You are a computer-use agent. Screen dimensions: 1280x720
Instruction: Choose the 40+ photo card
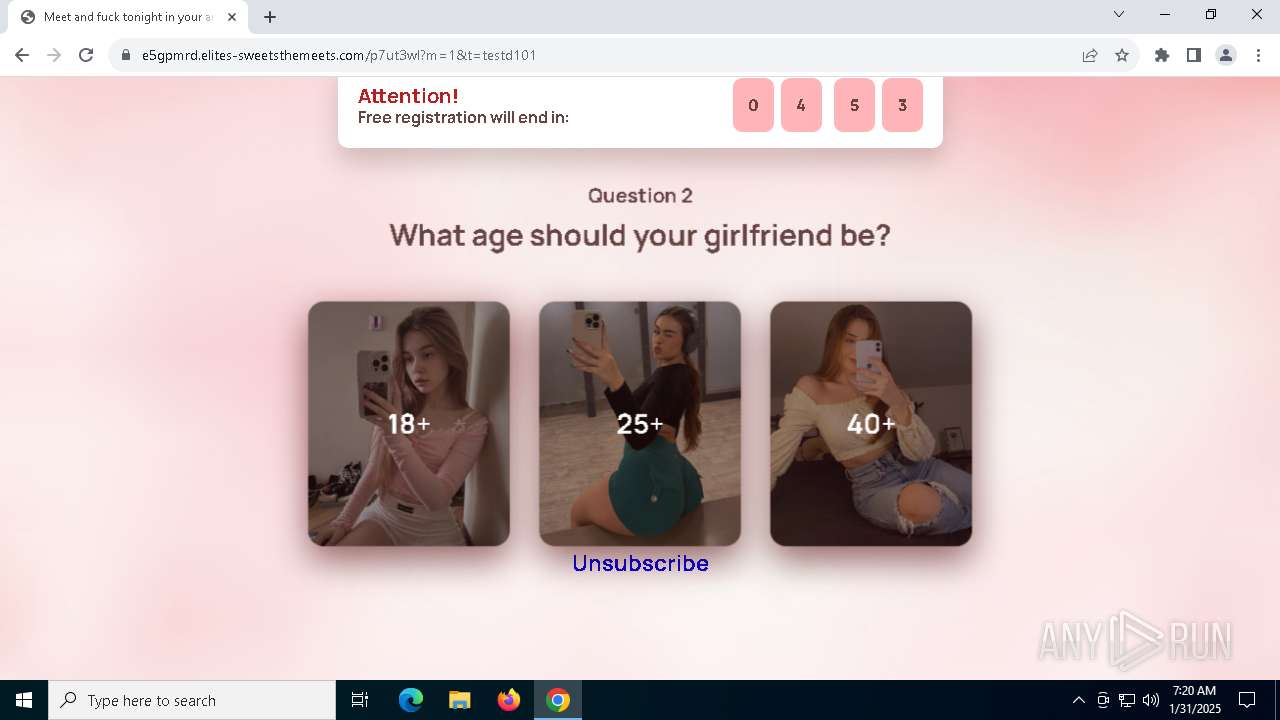[871, 424]
